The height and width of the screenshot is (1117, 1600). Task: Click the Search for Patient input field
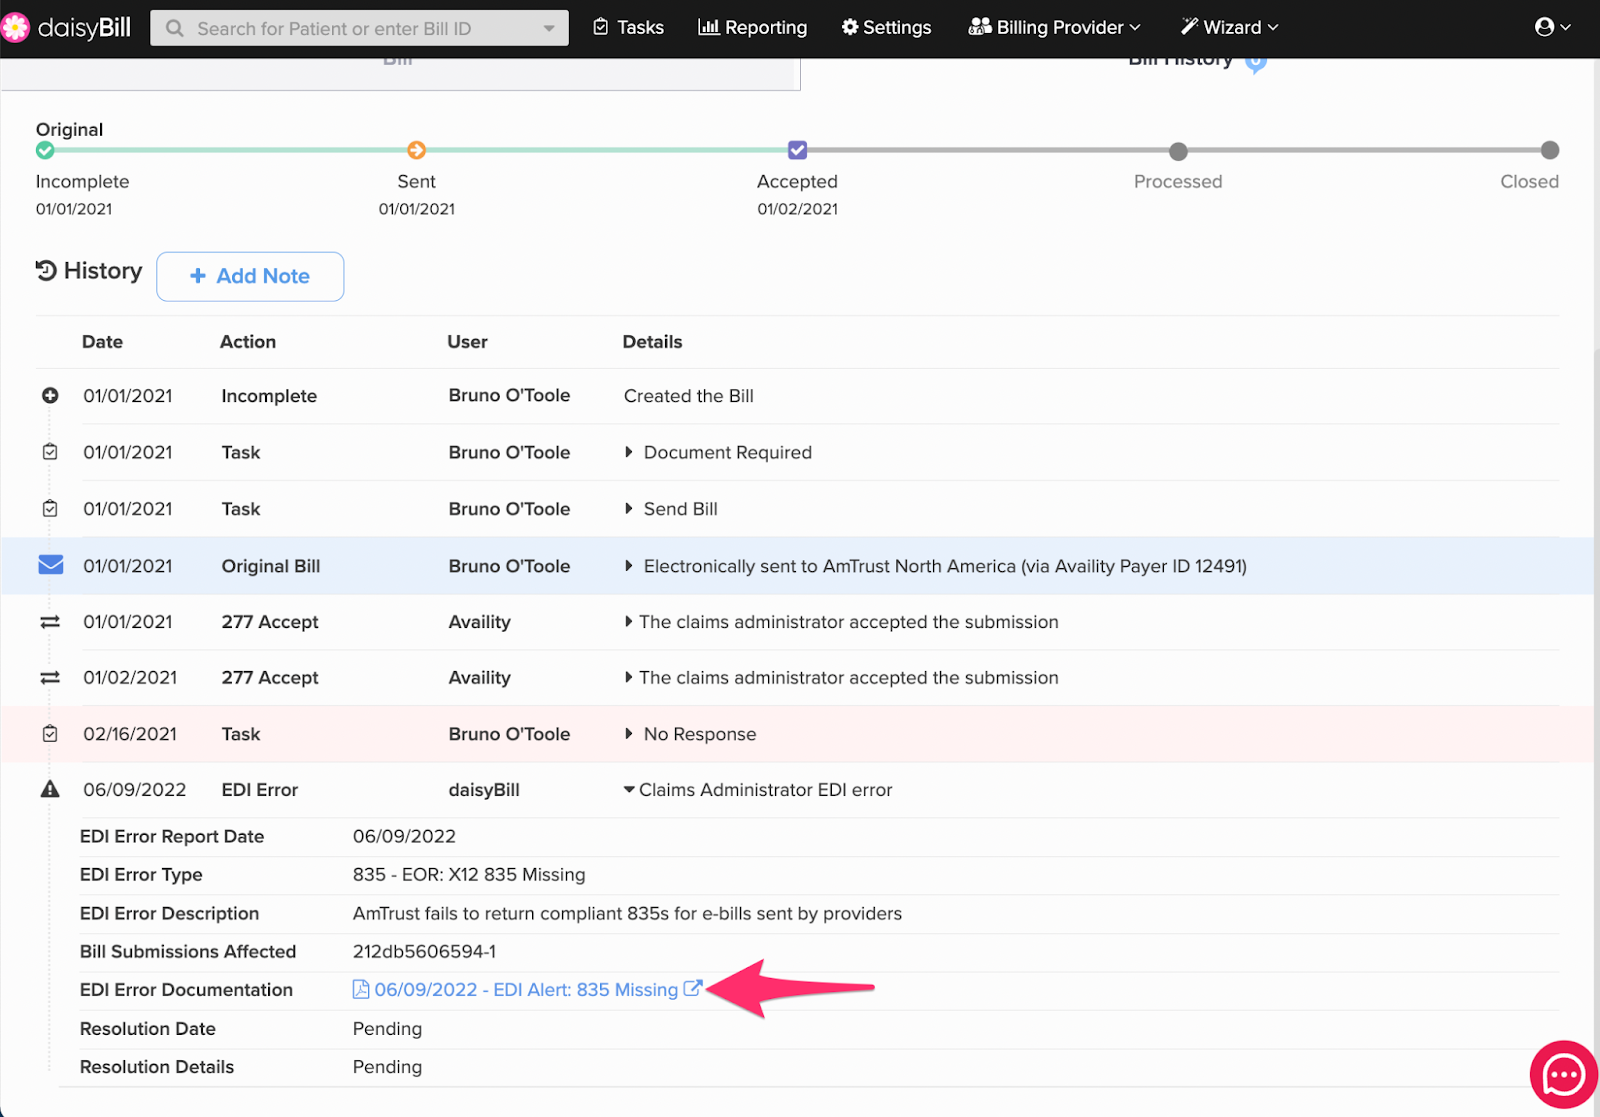(x=360, y=28)
